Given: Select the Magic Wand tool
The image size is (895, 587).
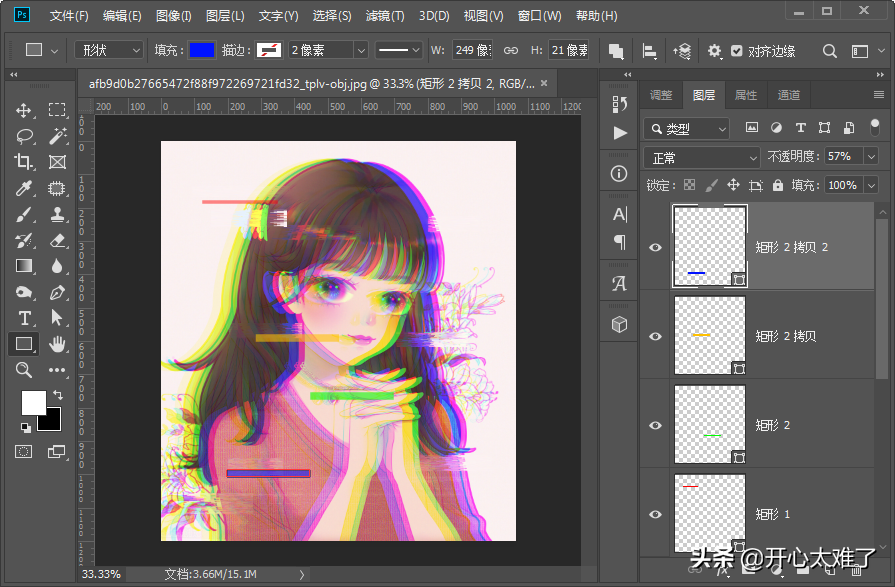Looking at the screenshot, I should click(57, 136).
